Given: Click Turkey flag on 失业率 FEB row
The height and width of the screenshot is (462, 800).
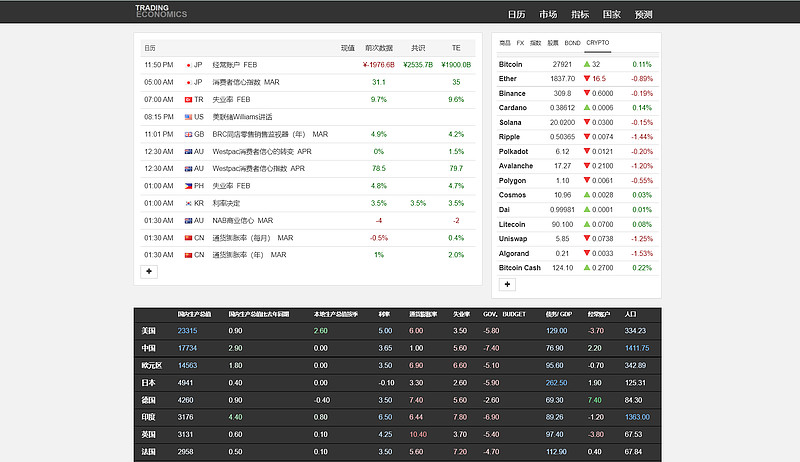Looking at the screenshot, I should [188, 99].
